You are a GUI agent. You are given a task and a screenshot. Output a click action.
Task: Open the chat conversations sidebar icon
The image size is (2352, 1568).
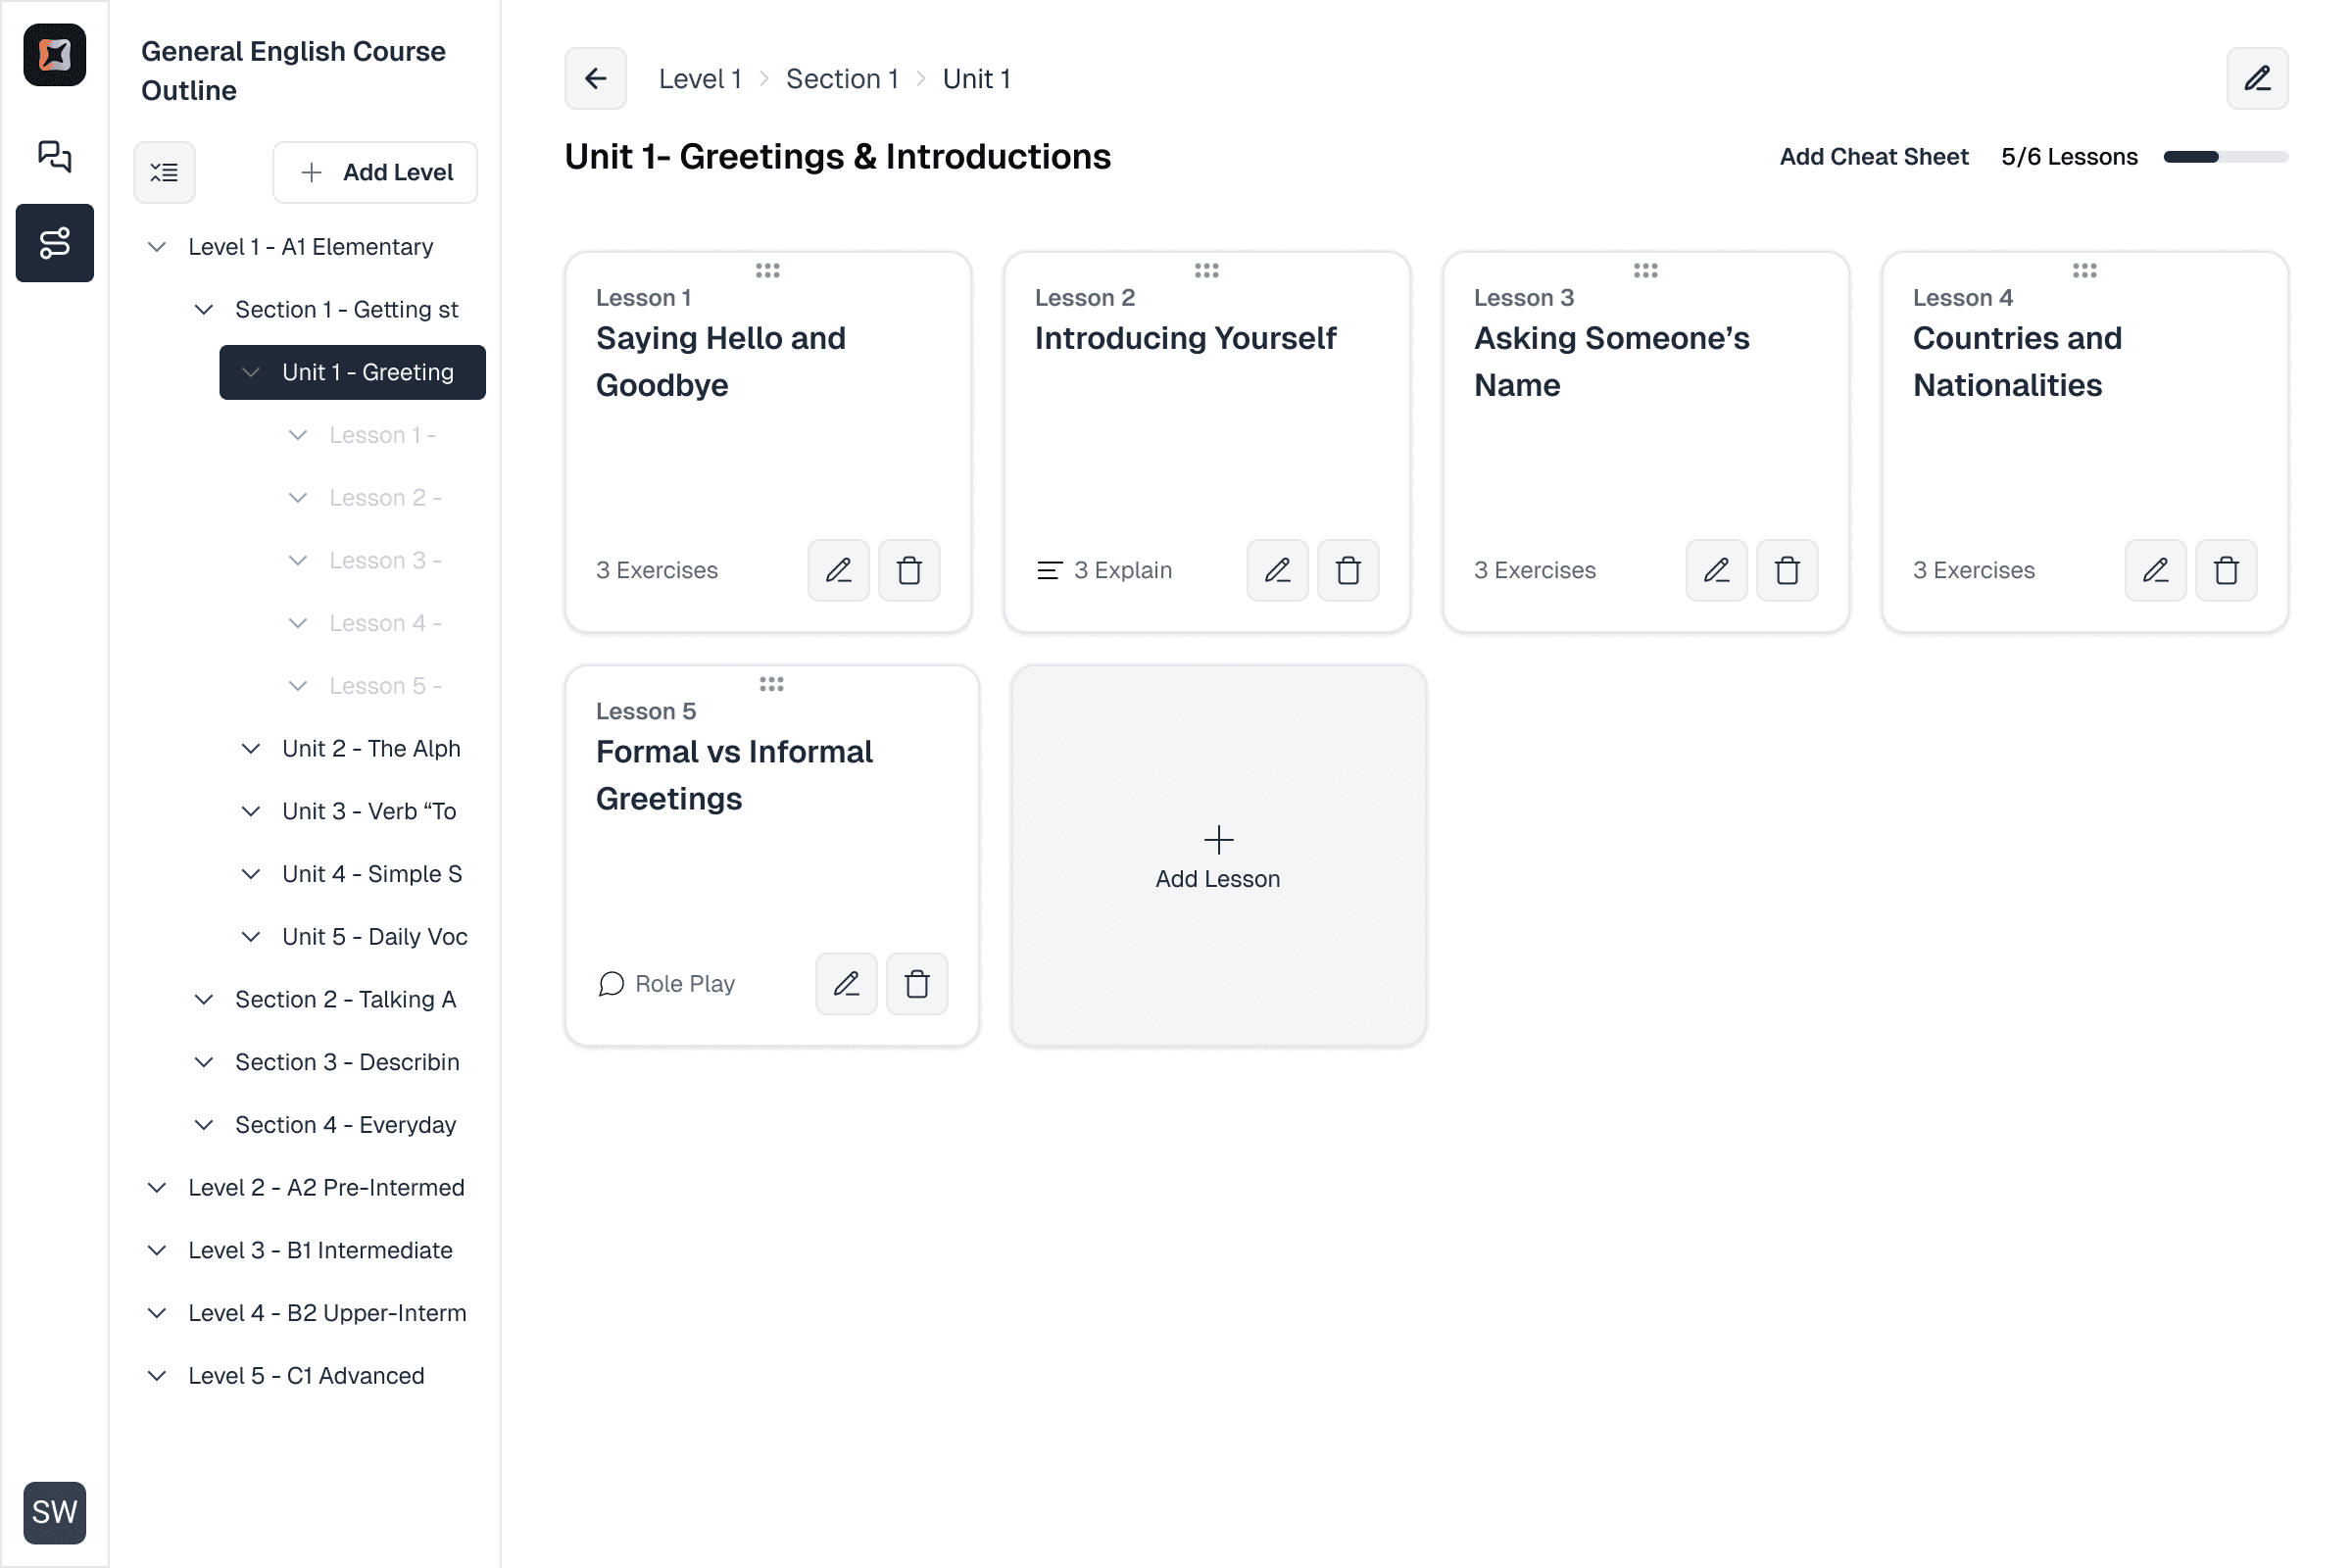(54, 156)
